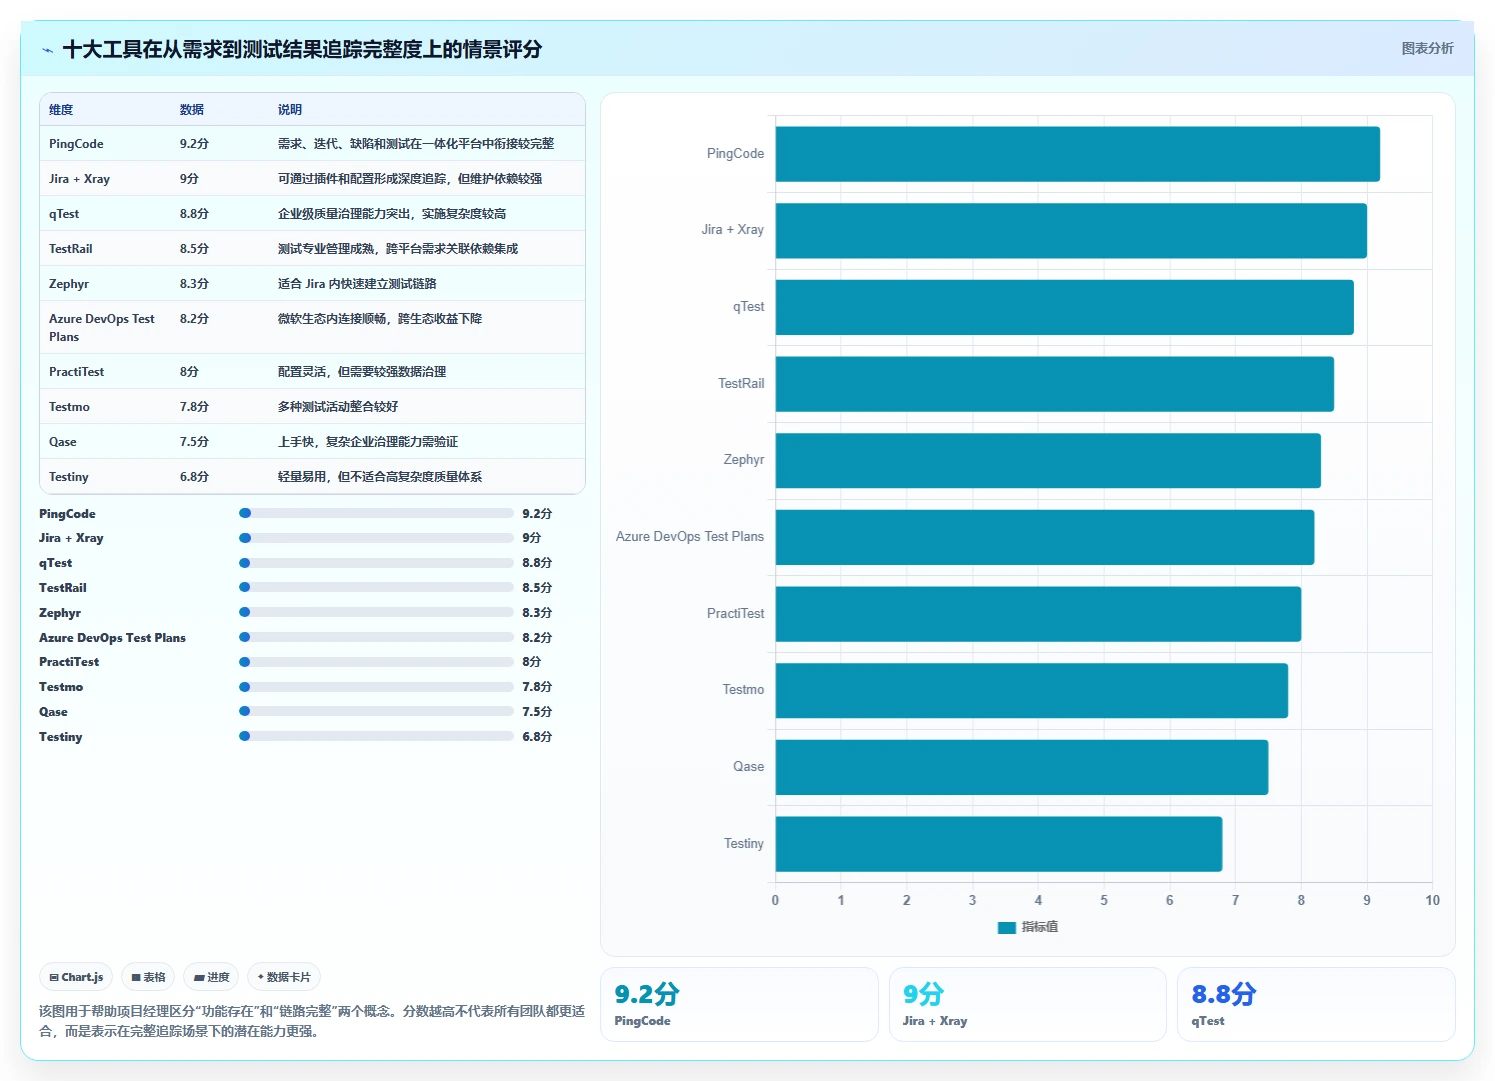The width and height of the screenshot is (1495, 1081).
Task: Click the Zephyr bar in the chart
Action: 1048,461
